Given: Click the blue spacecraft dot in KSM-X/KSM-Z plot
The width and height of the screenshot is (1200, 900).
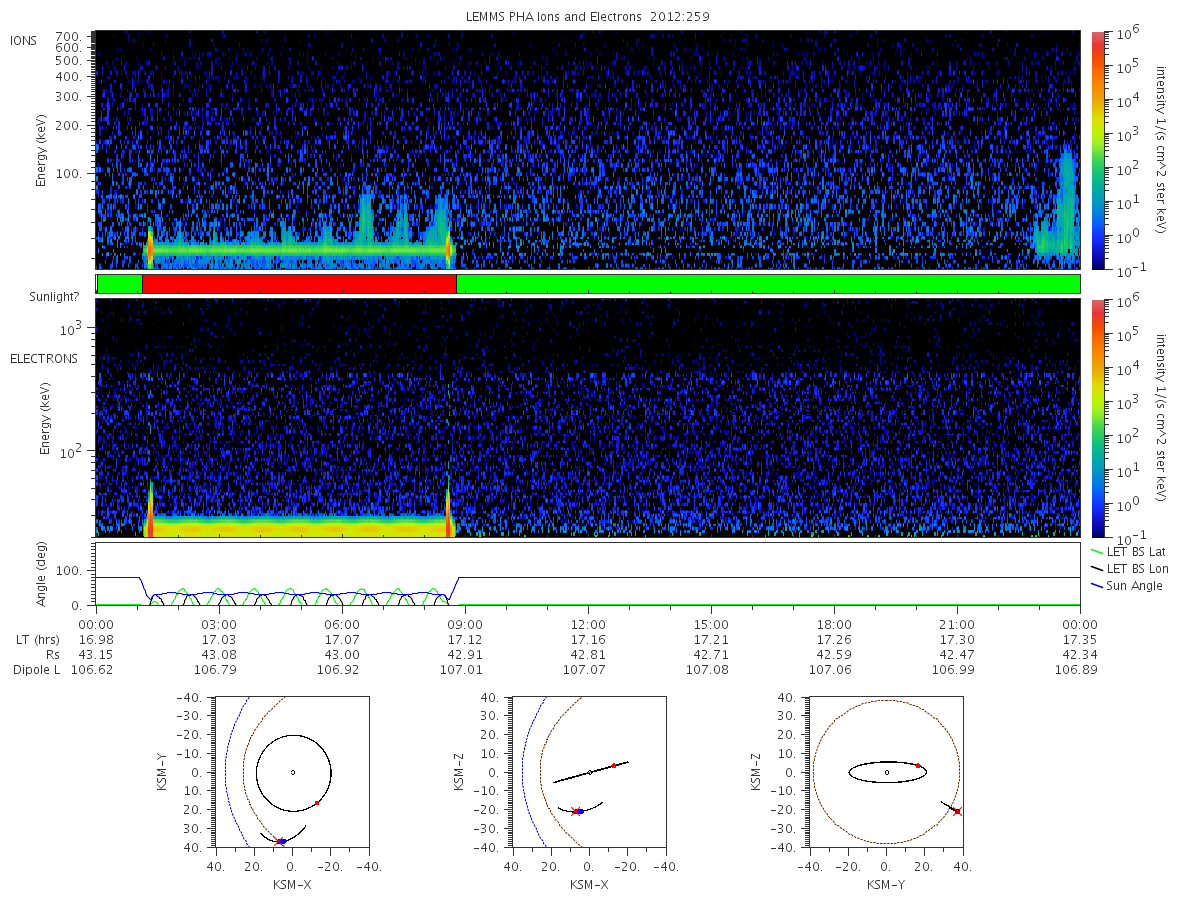Looking at the screenshot, I should pos(580,811).
